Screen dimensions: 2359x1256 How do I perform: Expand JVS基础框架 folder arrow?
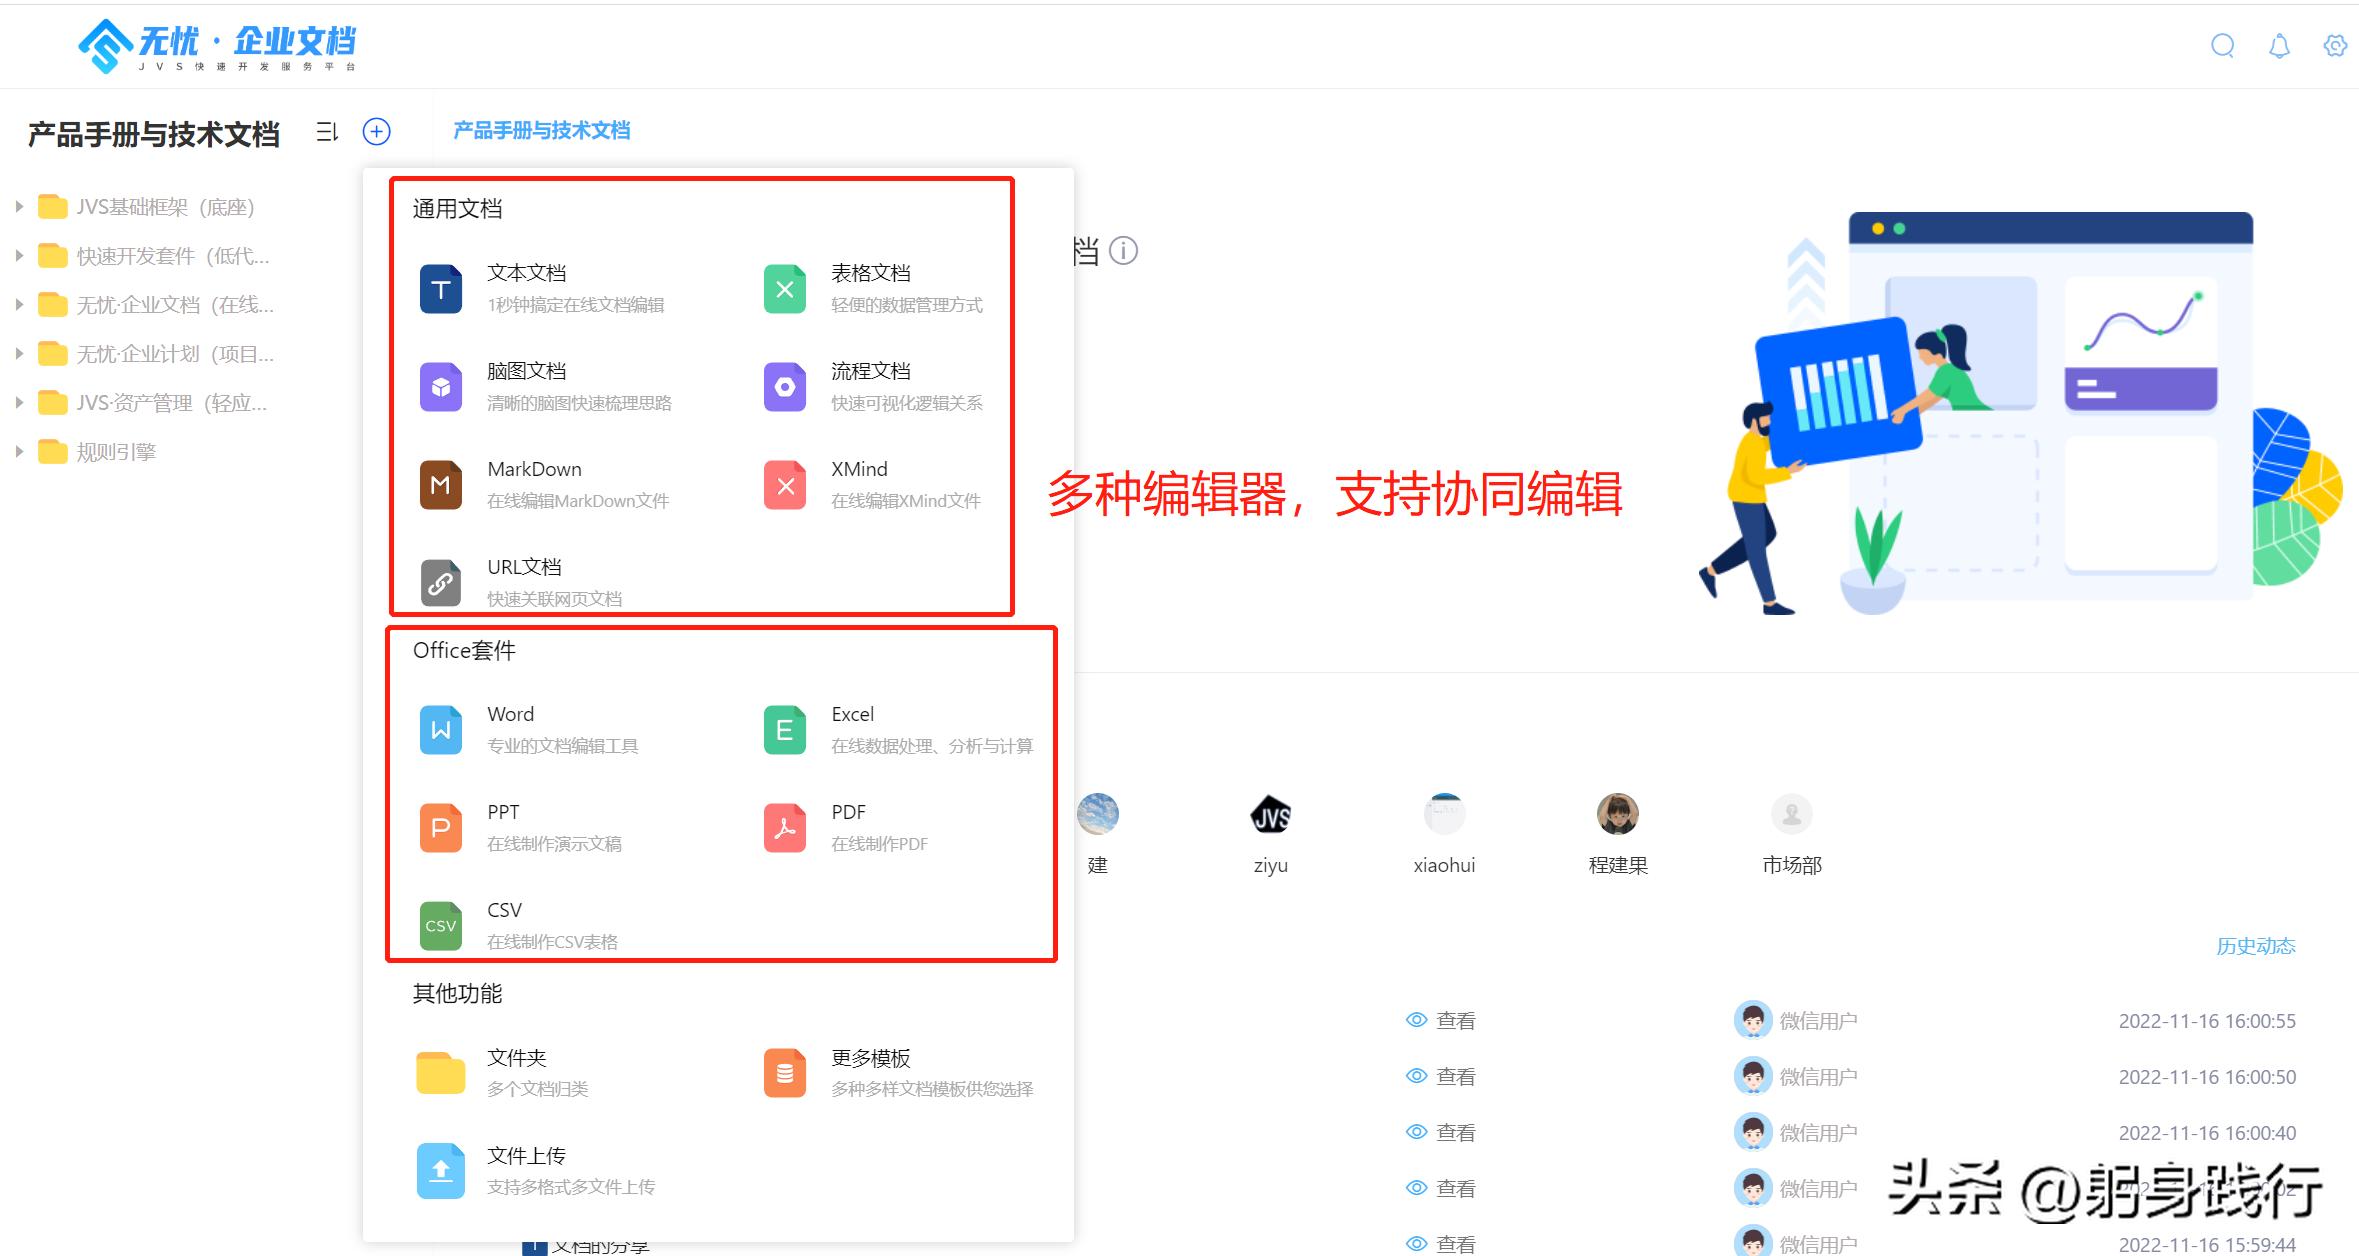(x=18, y=207)
